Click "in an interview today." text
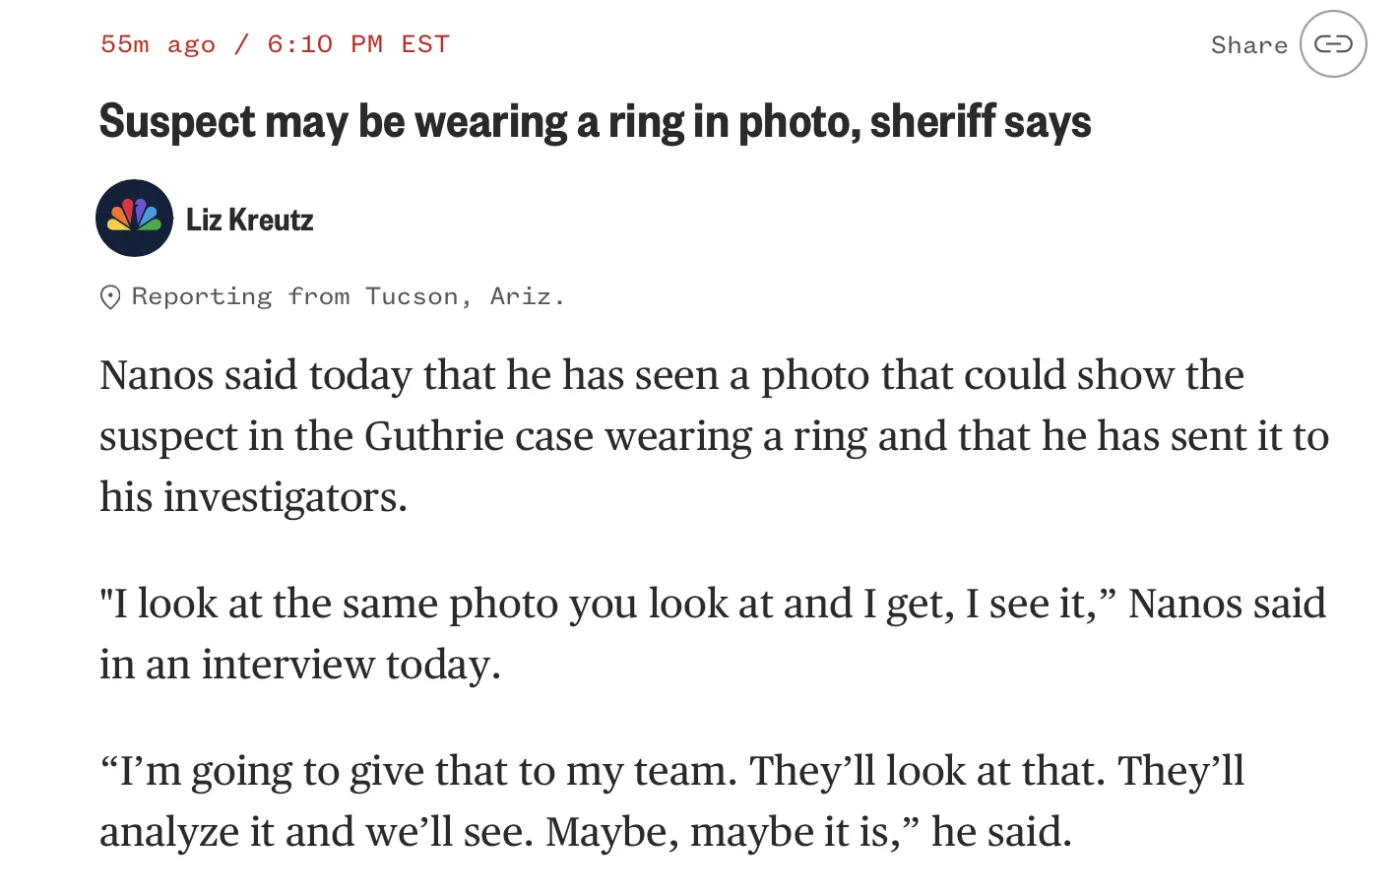This screenshot has height=894, width=1400. [300, 665]
